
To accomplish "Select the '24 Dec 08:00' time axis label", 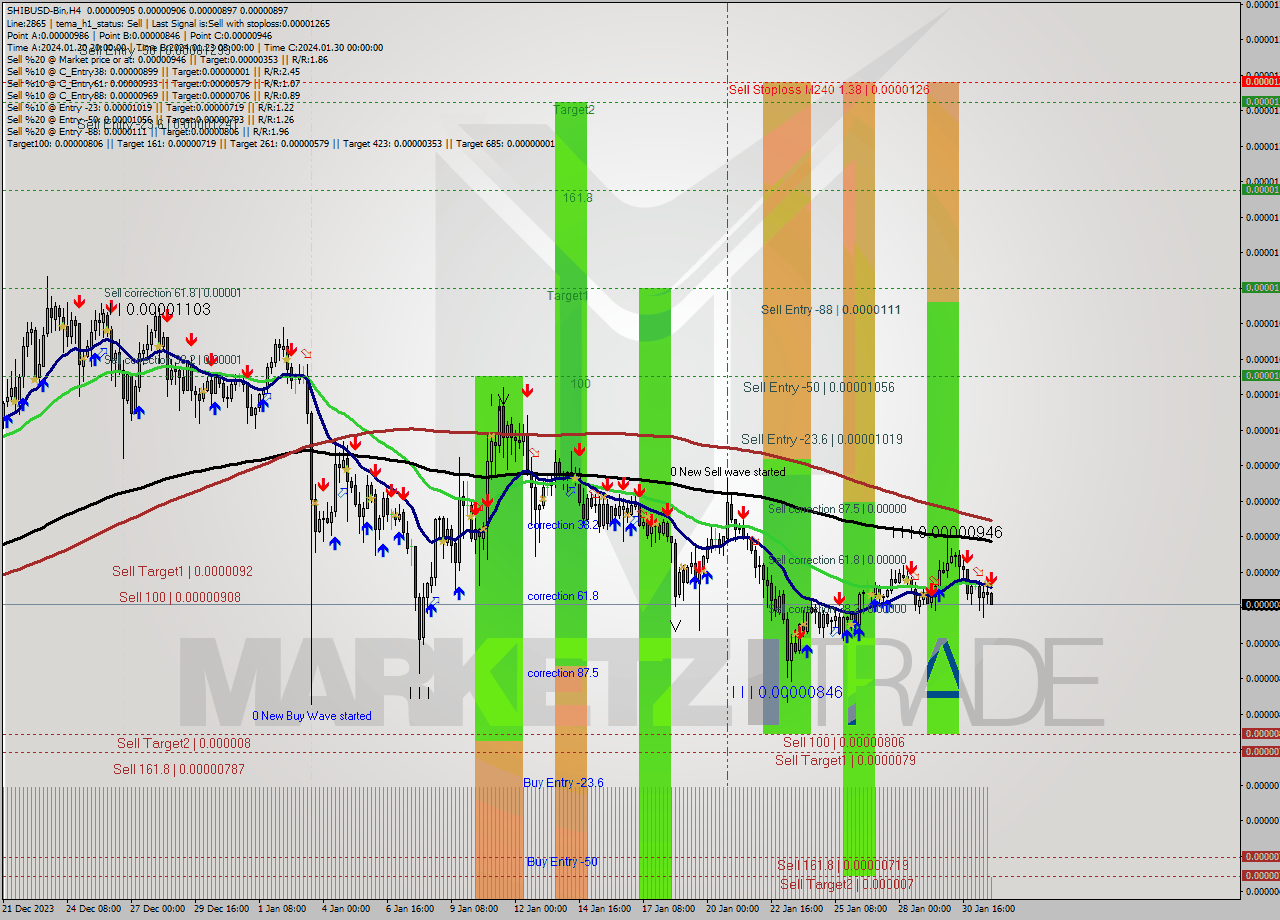I will click(94, 909).
